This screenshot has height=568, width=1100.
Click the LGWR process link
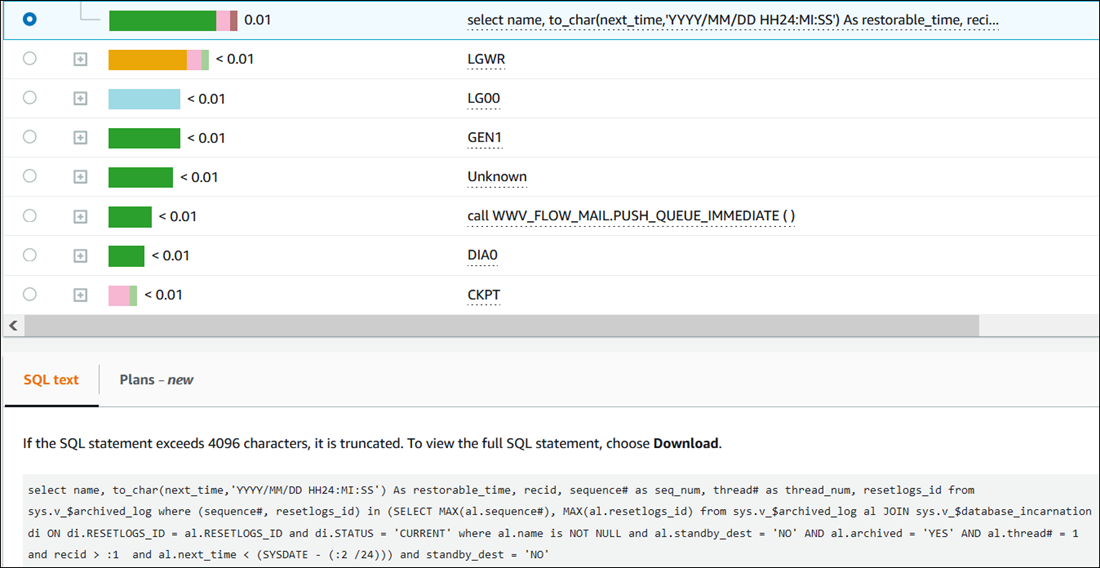pyautogui.click(x=486, y=59)
